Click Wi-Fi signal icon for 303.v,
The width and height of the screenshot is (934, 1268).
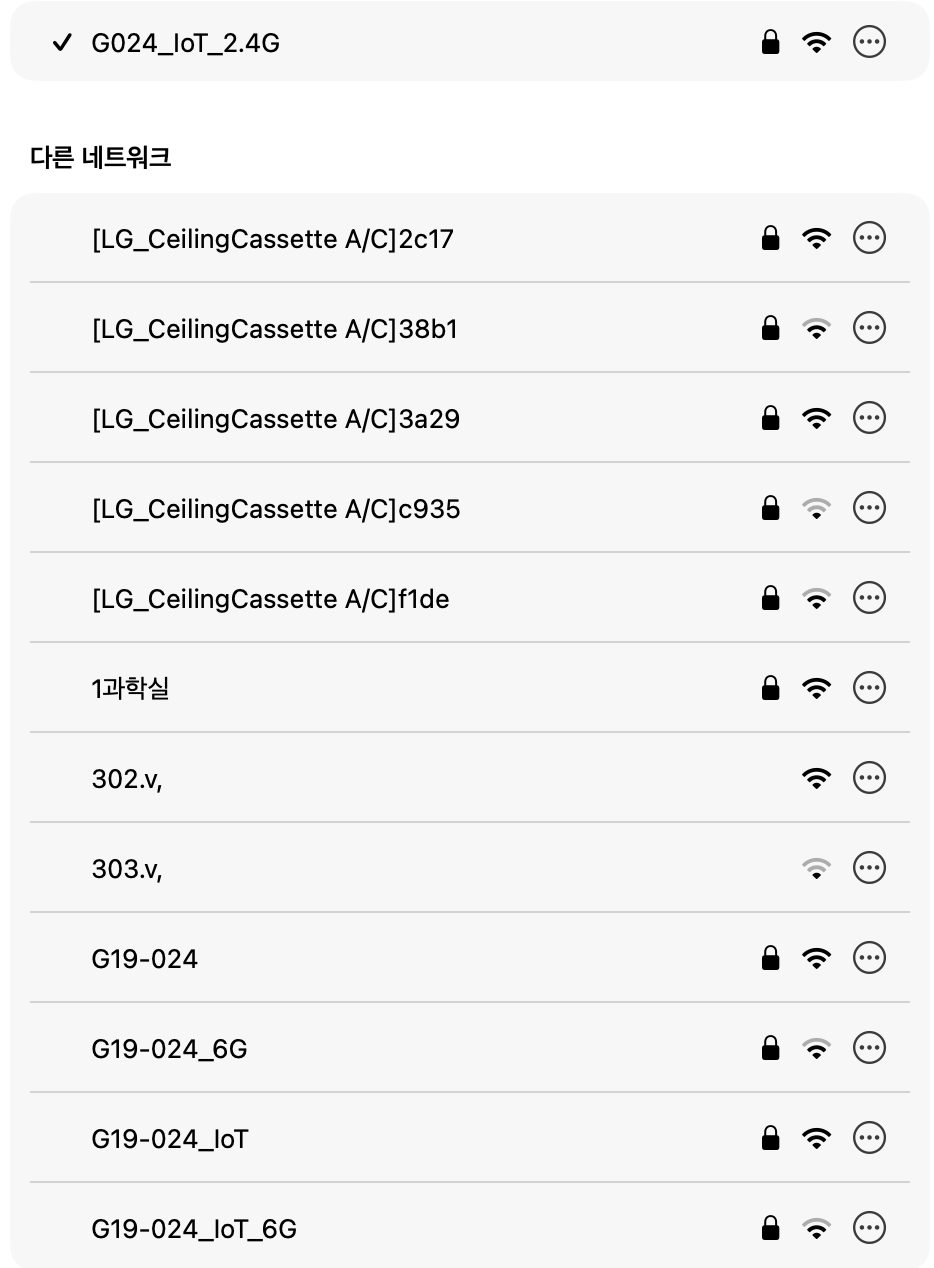tap(817, 868)
